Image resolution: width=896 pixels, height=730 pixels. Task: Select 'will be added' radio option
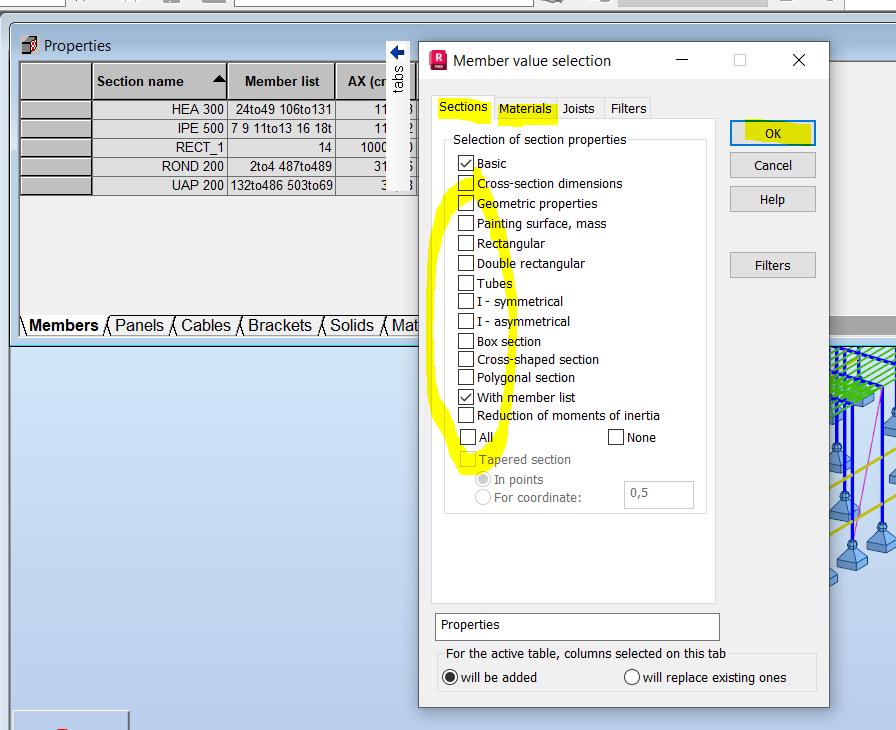pos(450,677)
